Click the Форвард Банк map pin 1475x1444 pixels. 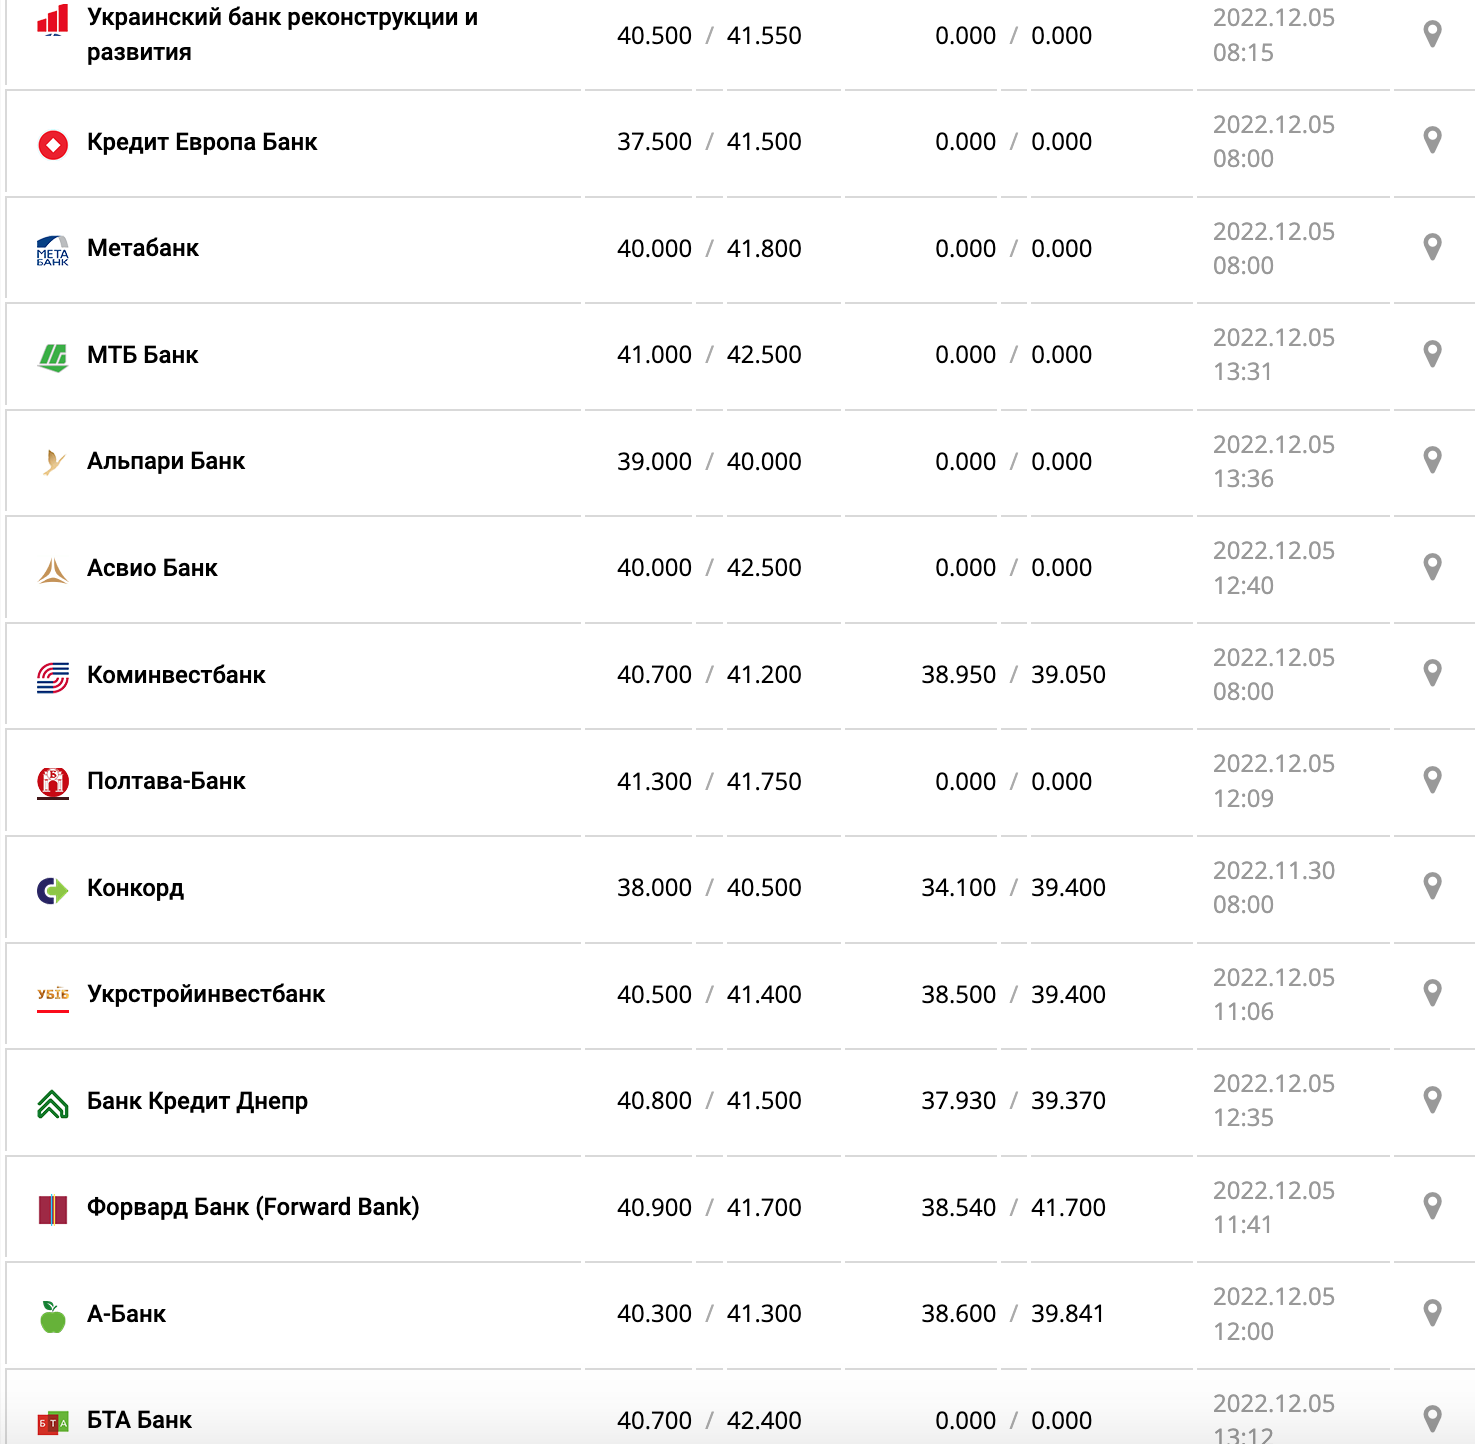pos(1432,1206)
